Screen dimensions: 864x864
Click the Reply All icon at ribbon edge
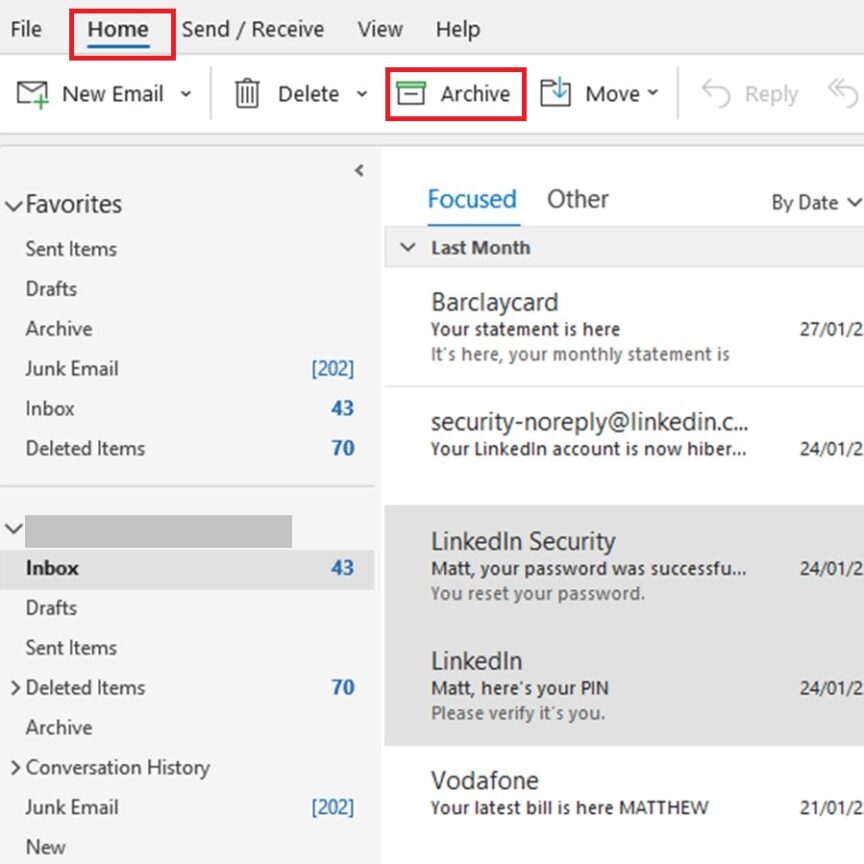[845, 93]
